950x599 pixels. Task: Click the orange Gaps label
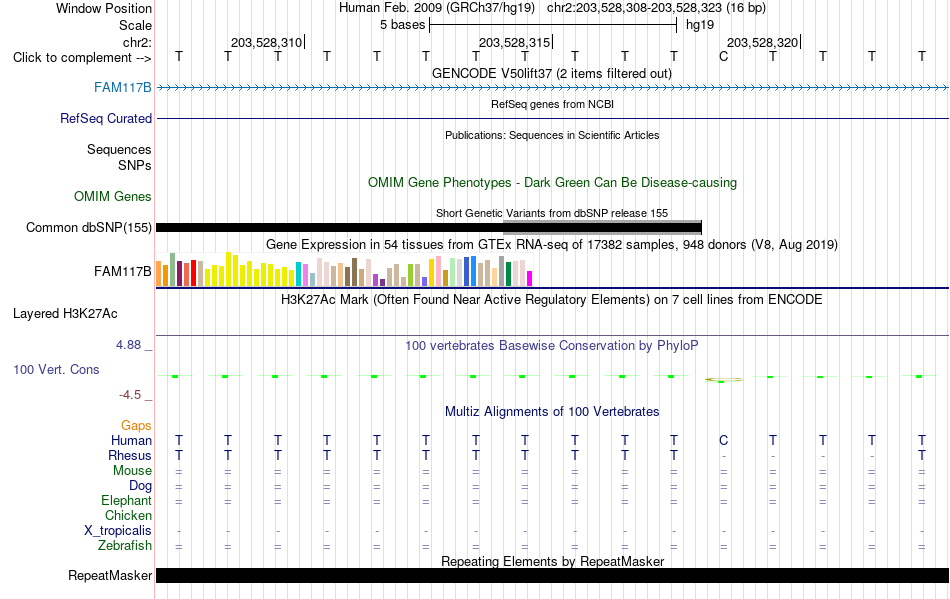(136, 425)
